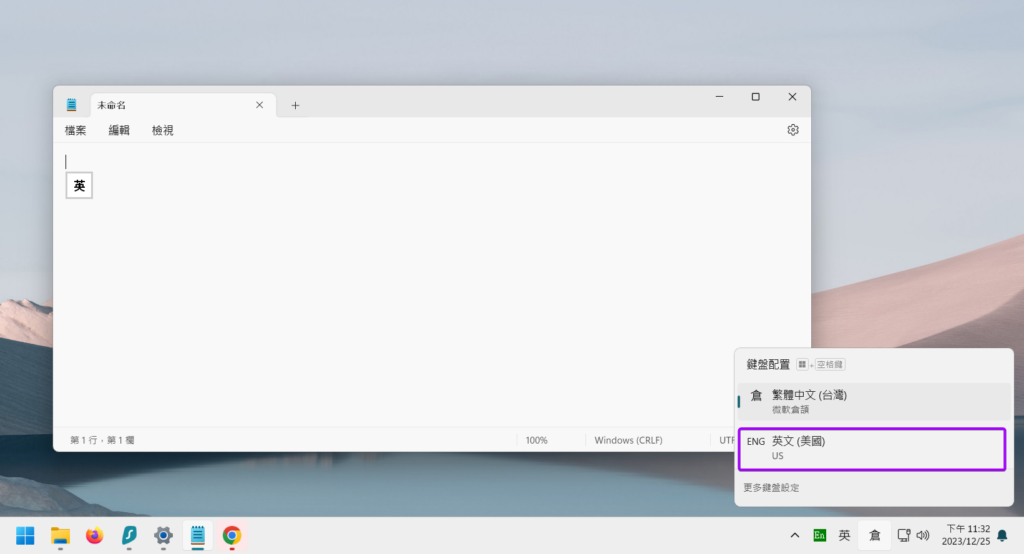The height and width of the screenshot is (554, 1024).
Task: Click Windows (CRLF) in status bar
Action: 628,440
